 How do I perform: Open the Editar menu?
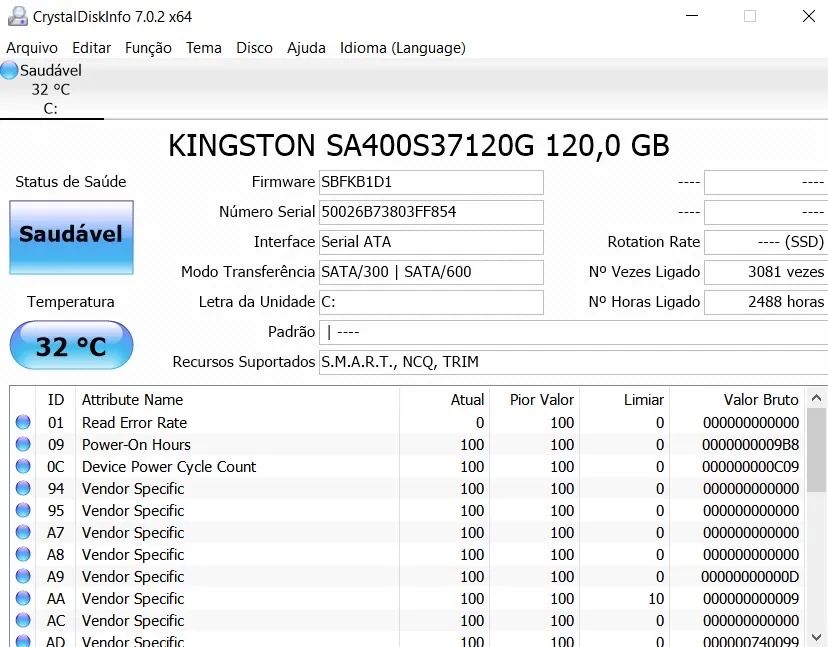(91, 48)
